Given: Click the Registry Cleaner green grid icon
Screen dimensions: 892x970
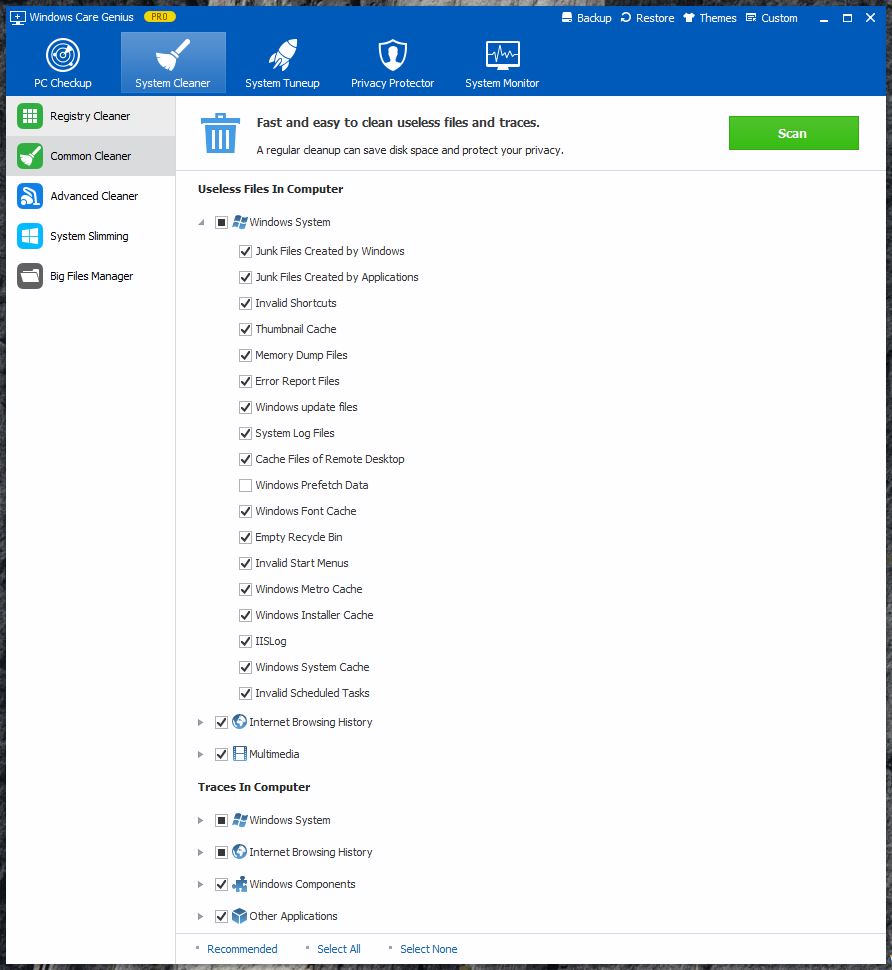Looking at the screenshot, I should (30, 116).
